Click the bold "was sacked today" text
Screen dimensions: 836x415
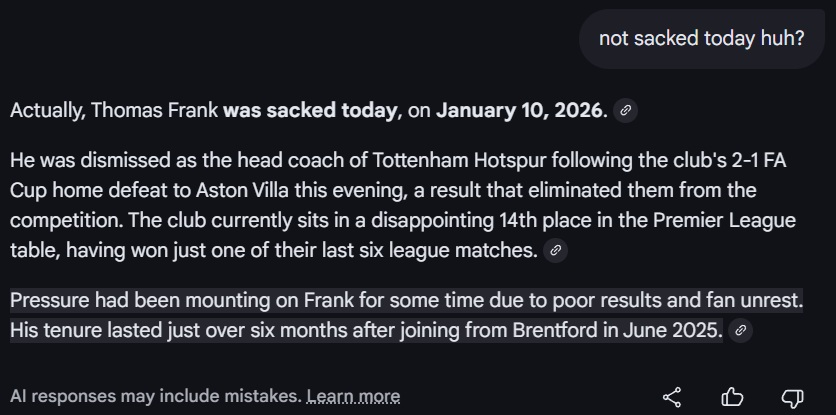click(x=309, y=111)
